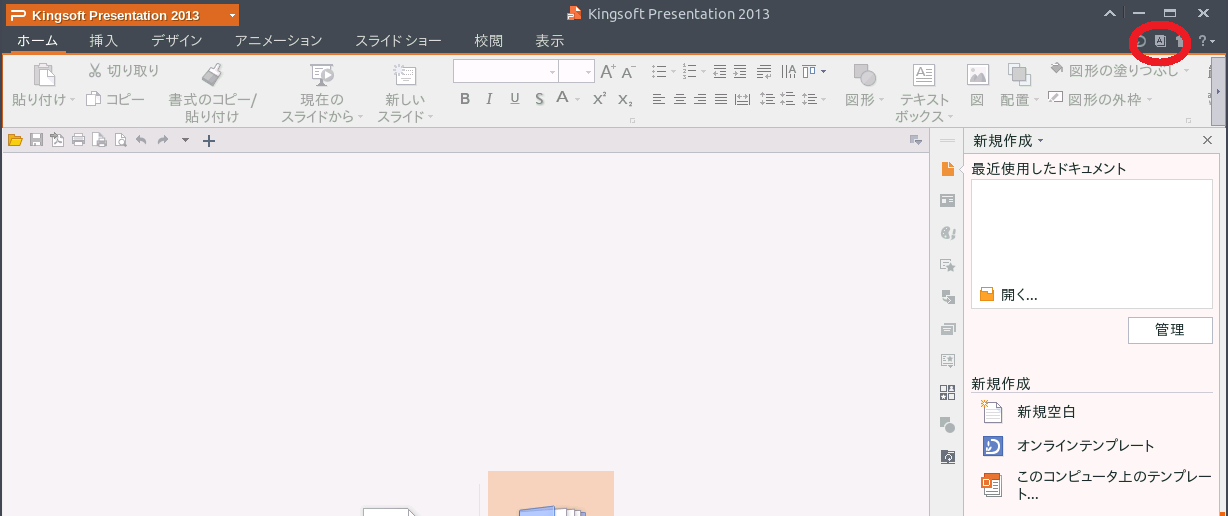The width and height of the screenshot is (1228, 516).
Task: Click the center text alignment icon
Action: [680, 99]
